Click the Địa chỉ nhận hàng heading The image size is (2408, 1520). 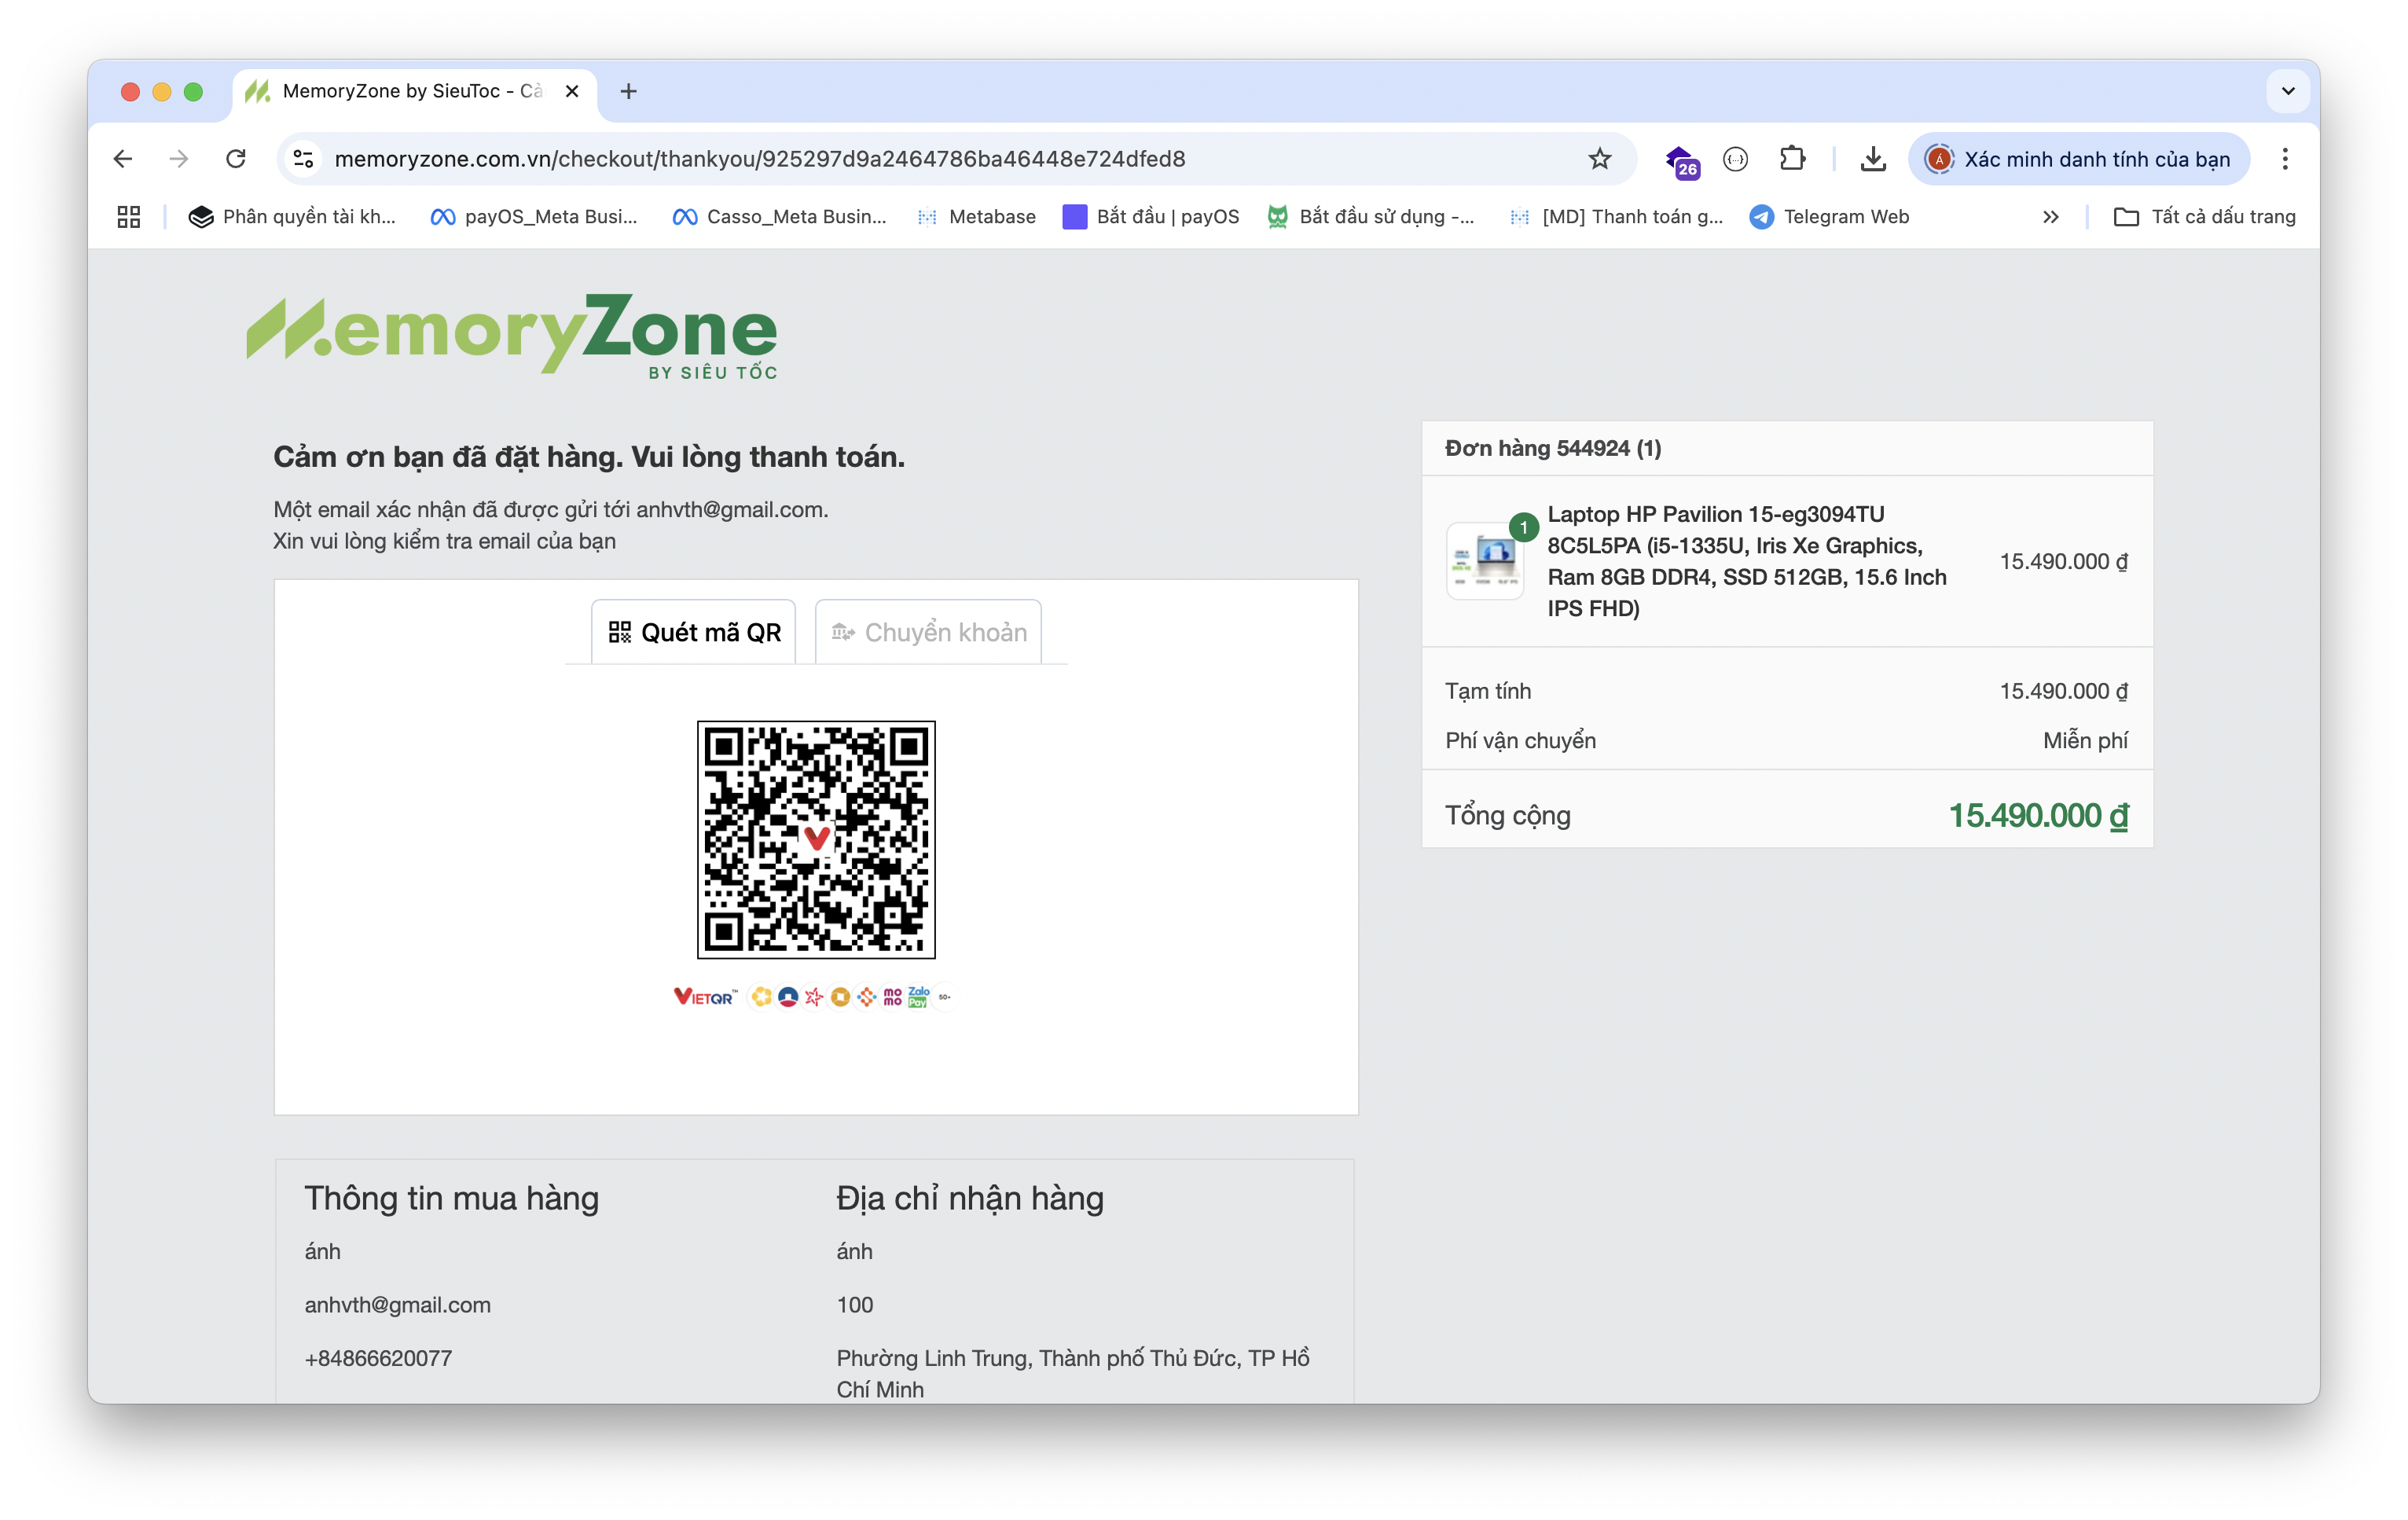[970, 1198]
